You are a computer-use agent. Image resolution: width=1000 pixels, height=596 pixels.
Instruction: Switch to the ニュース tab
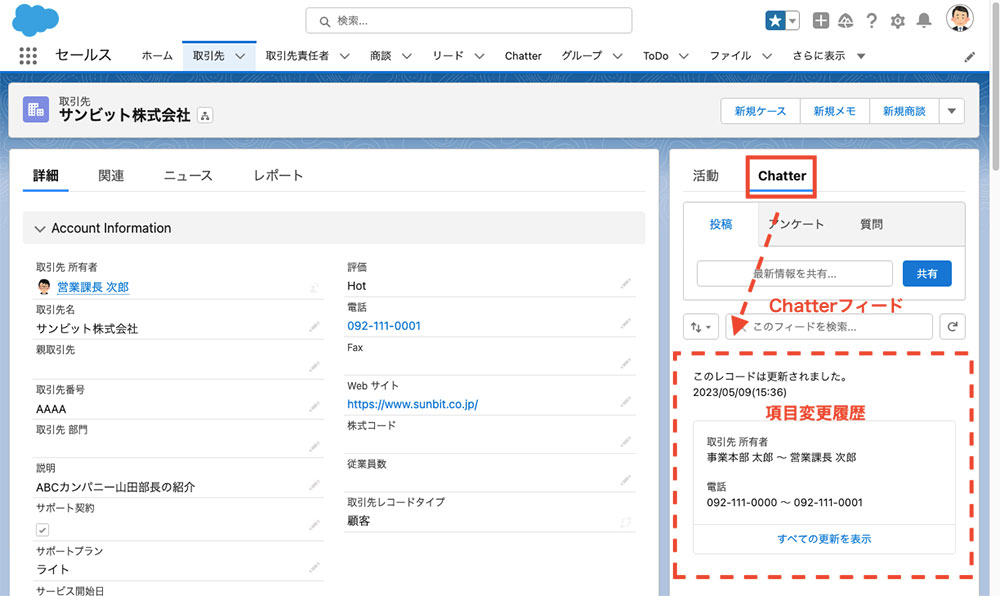pyautogui.click(x=188, y=175)
